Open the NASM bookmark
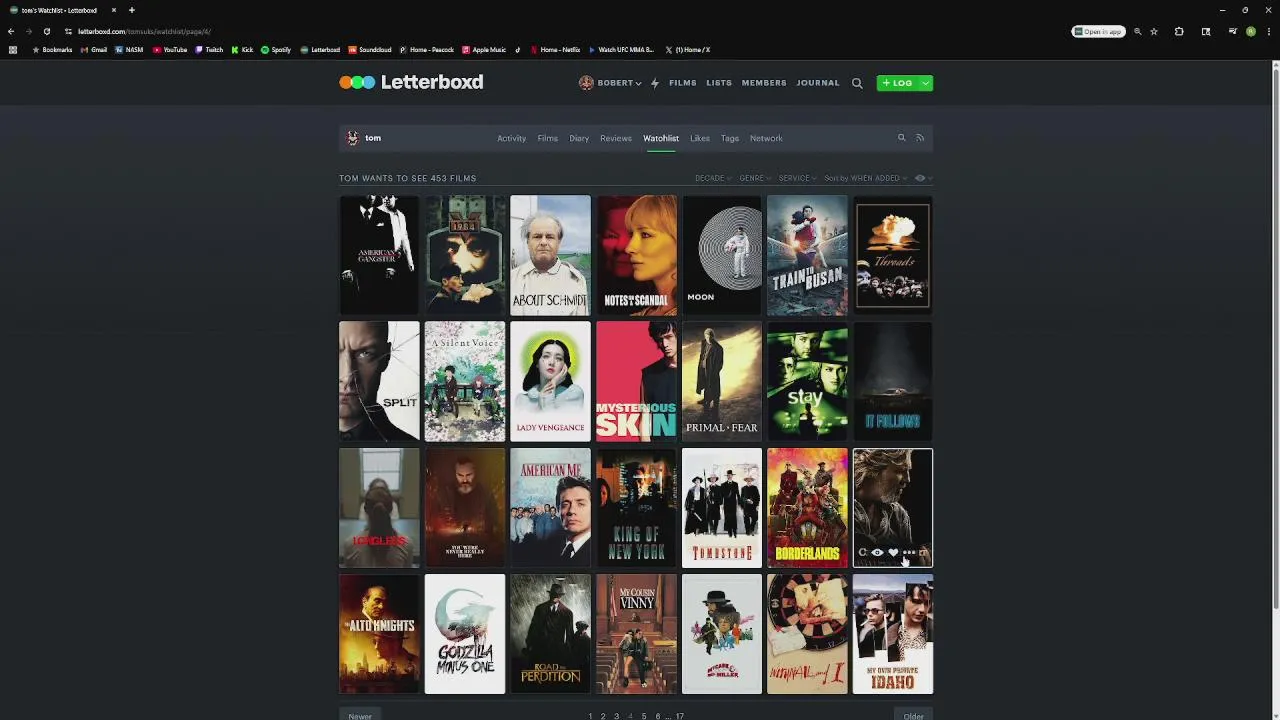 pyautogui.click(x=129, y=50)
